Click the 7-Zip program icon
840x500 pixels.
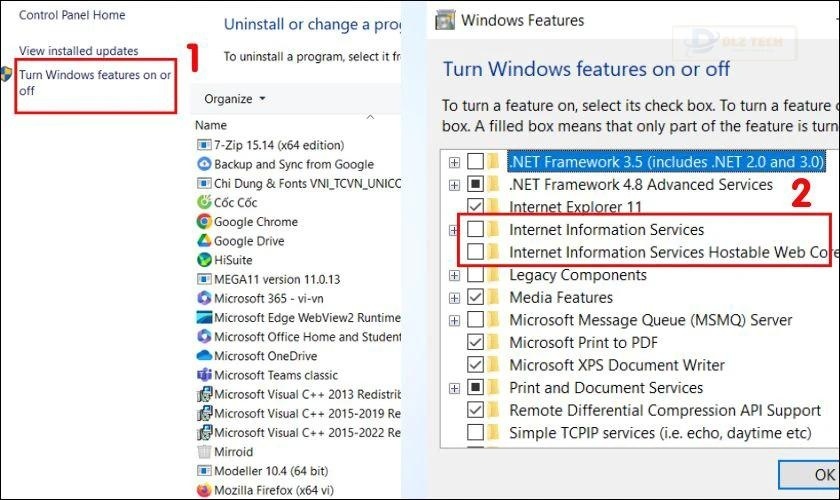pyautogui.click(x=204, y=146)
